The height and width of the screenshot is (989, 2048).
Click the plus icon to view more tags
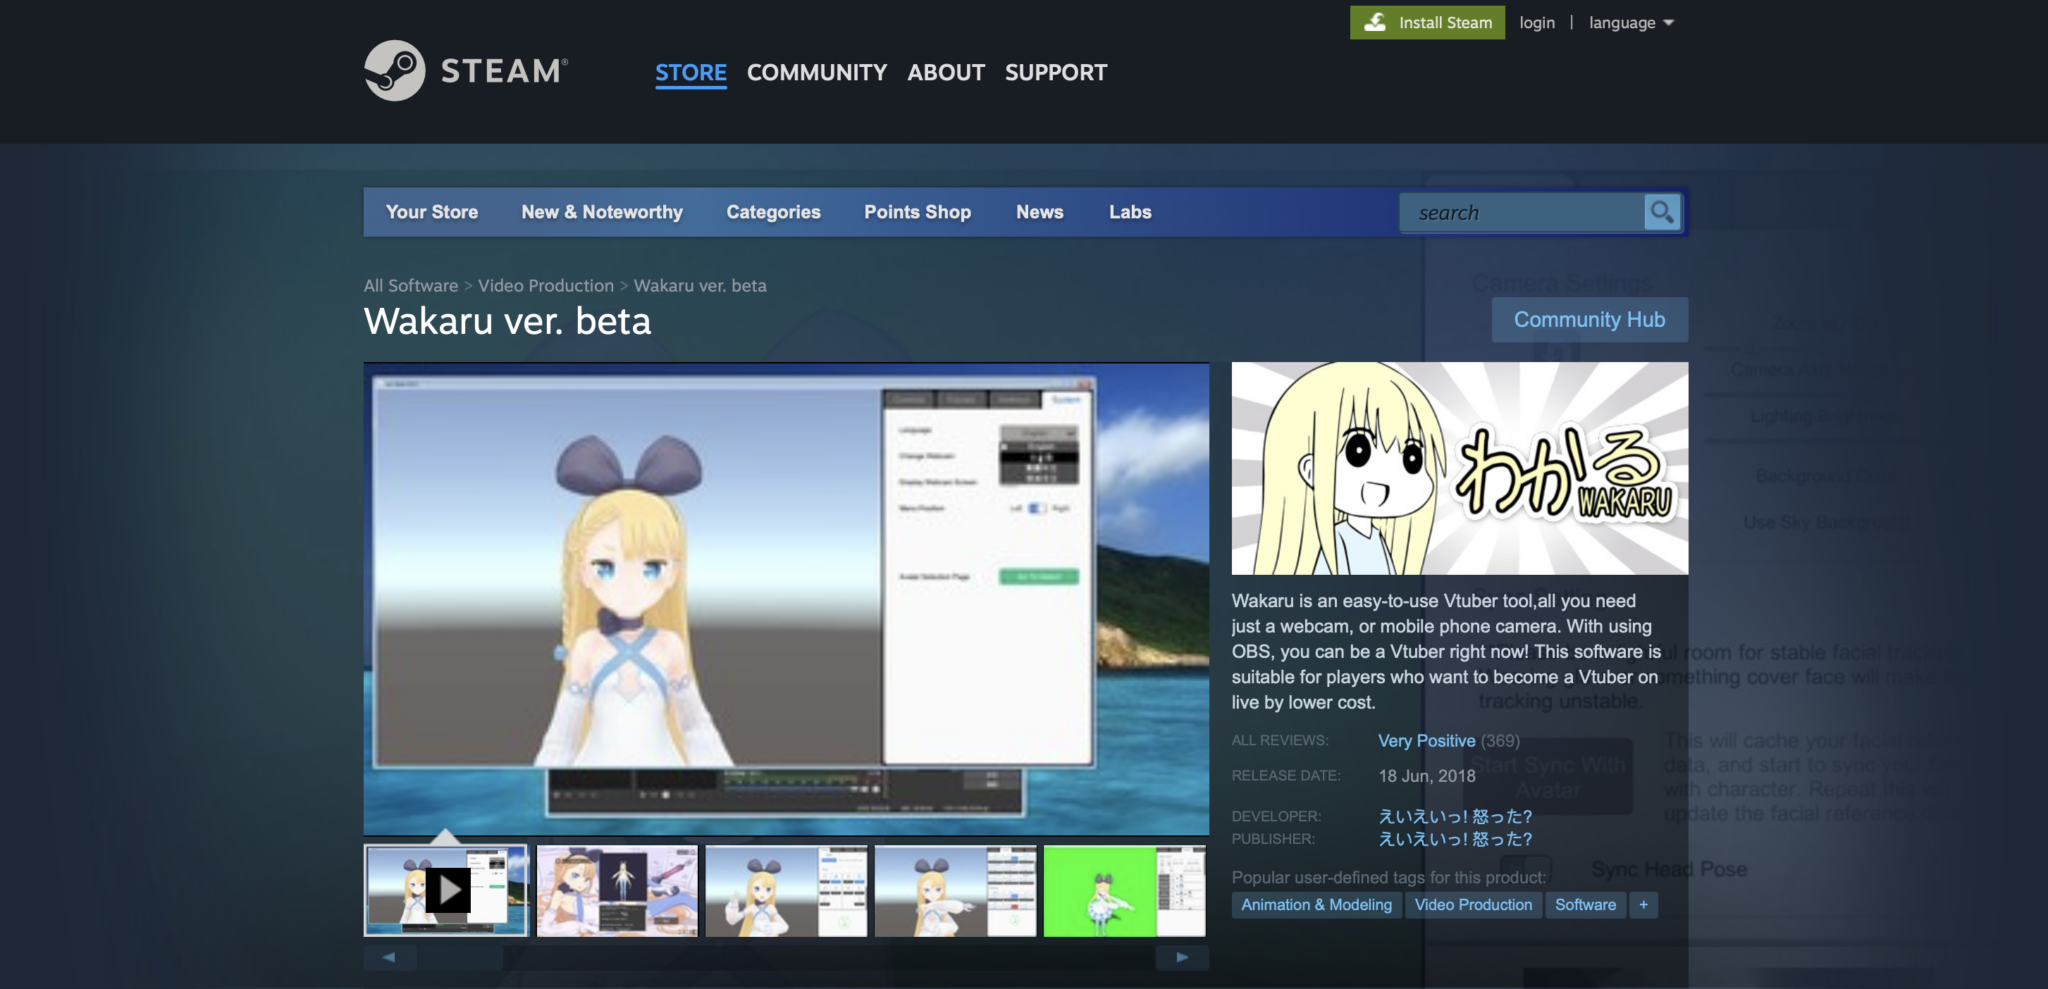pyautogui.click(x=1643, y=904)
